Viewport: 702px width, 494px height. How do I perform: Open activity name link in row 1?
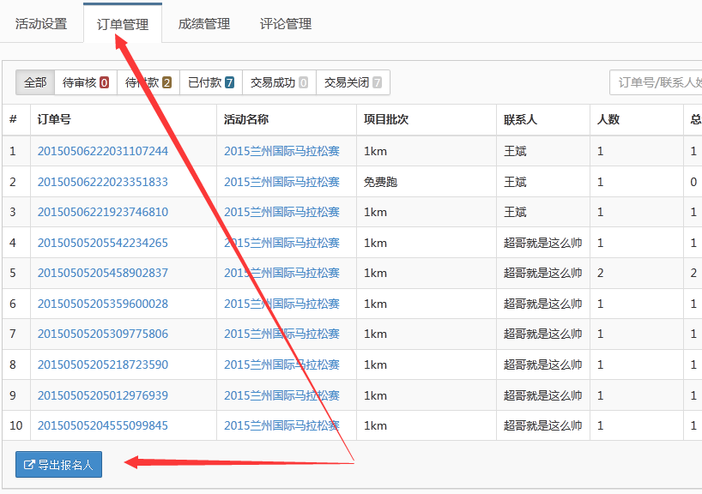[x=282, y=151]
